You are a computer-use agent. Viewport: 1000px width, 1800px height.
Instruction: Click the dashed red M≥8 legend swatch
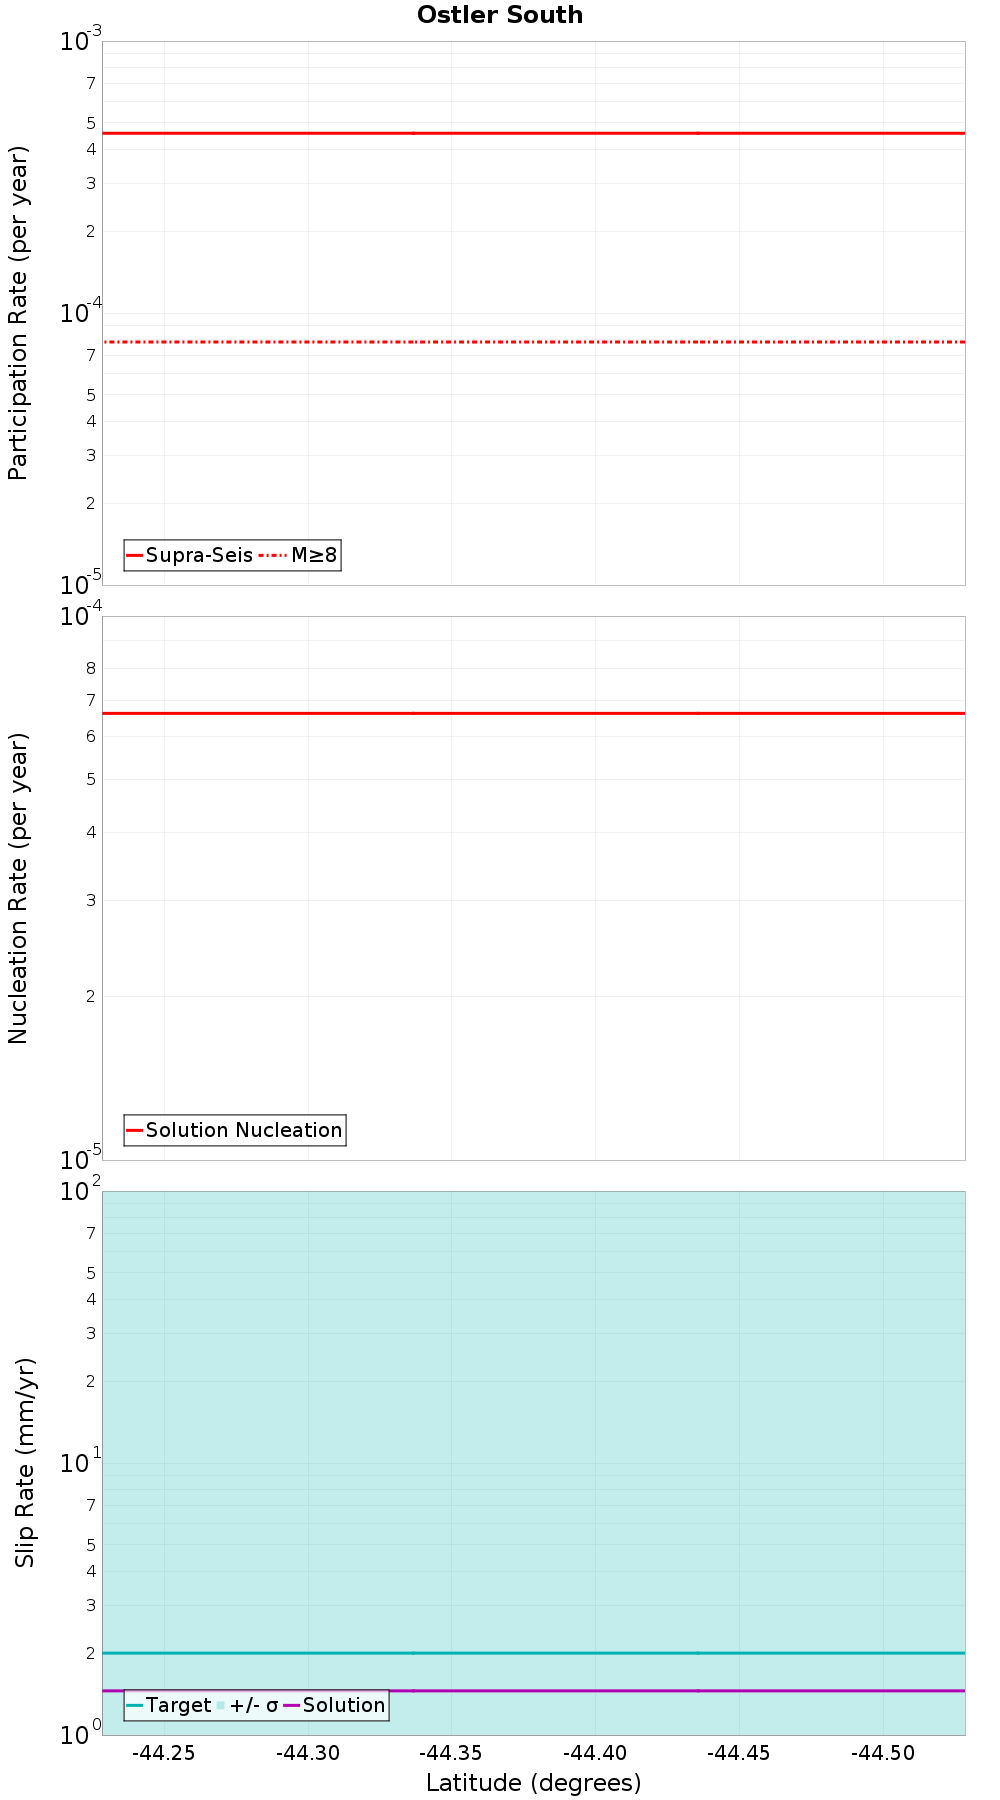273,555
